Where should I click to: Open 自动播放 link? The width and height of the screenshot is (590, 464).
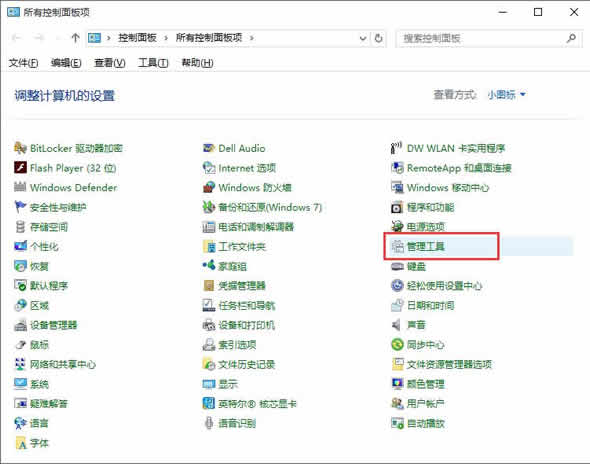pyautogui.click(x=426, y=423)
